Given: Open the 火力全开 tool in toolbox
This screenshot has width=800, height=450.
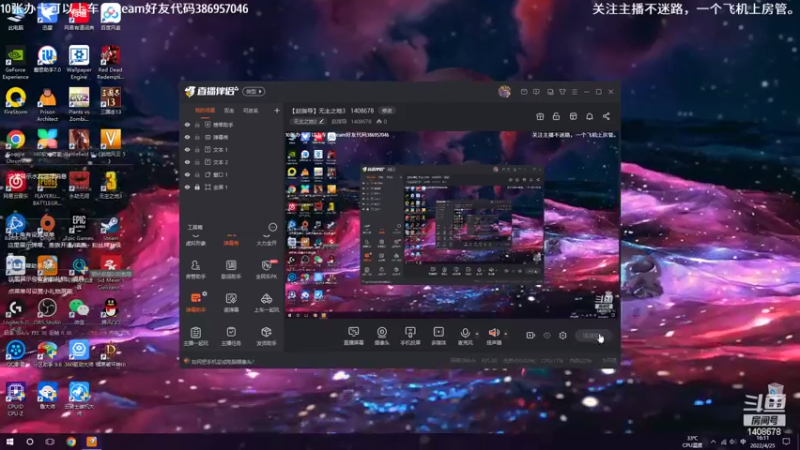Looking at the screenshot, I should (x=266, y=239).
